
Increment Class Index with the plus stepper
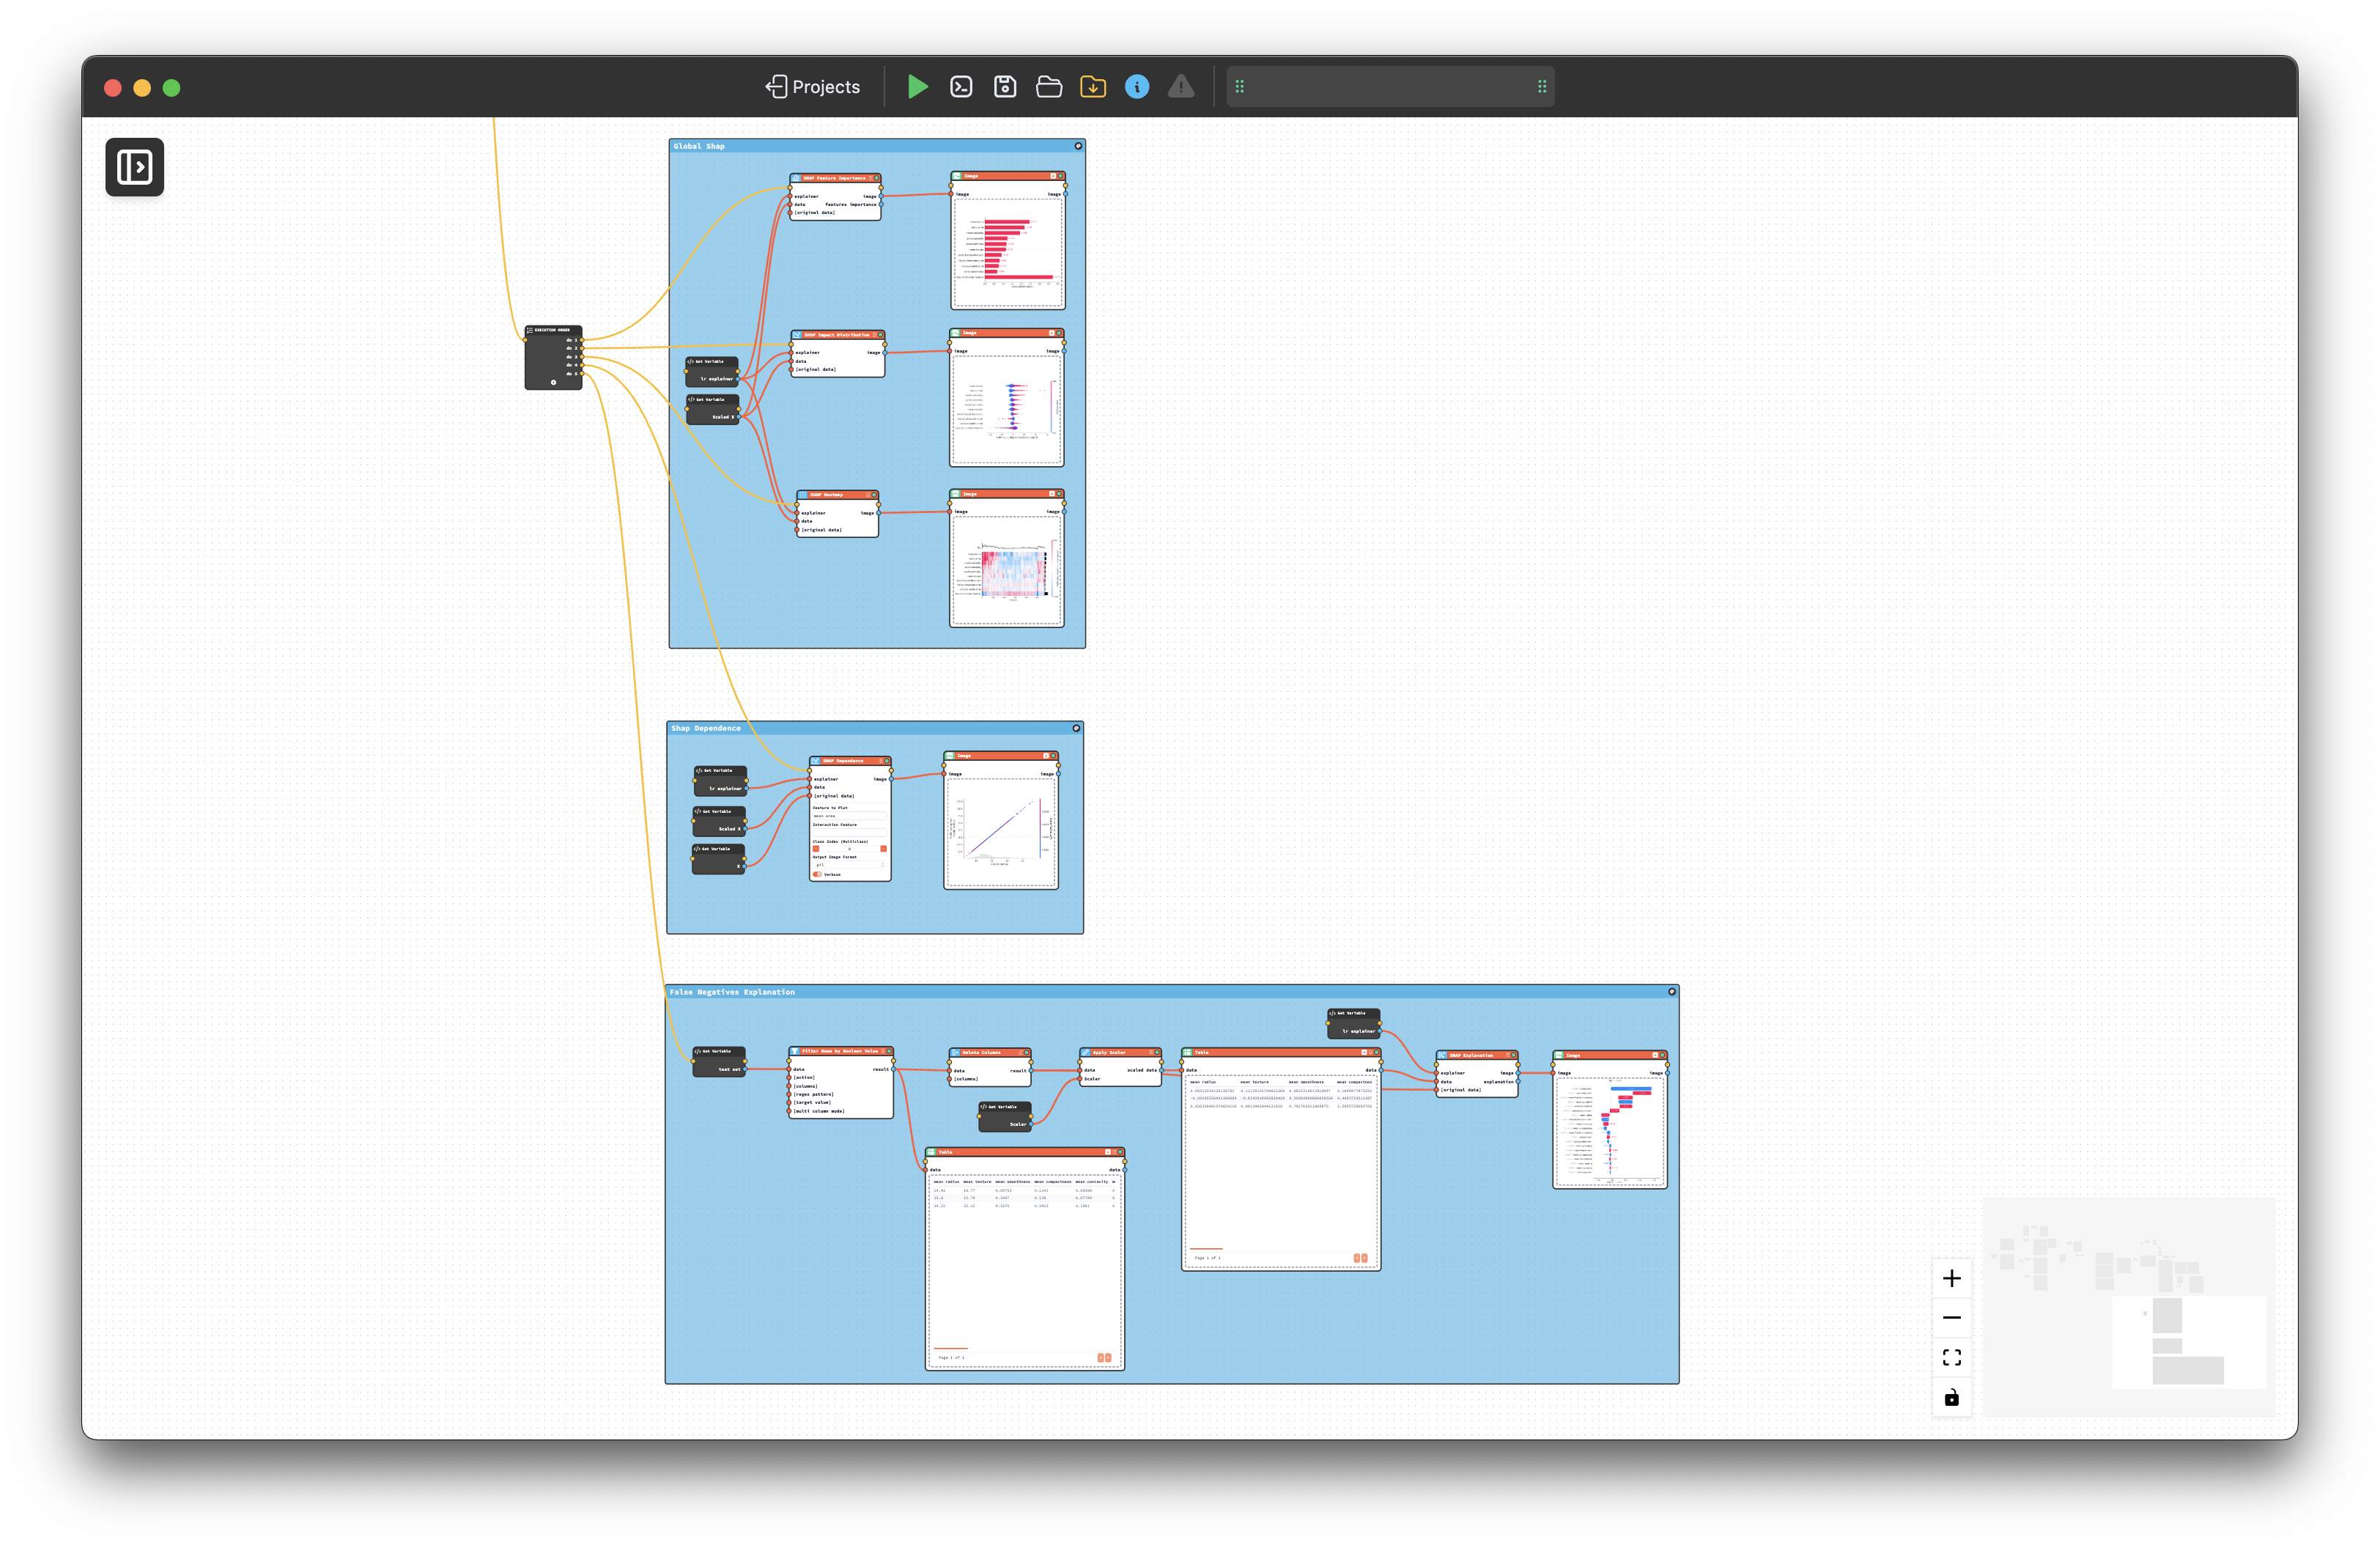click(884, 849)
